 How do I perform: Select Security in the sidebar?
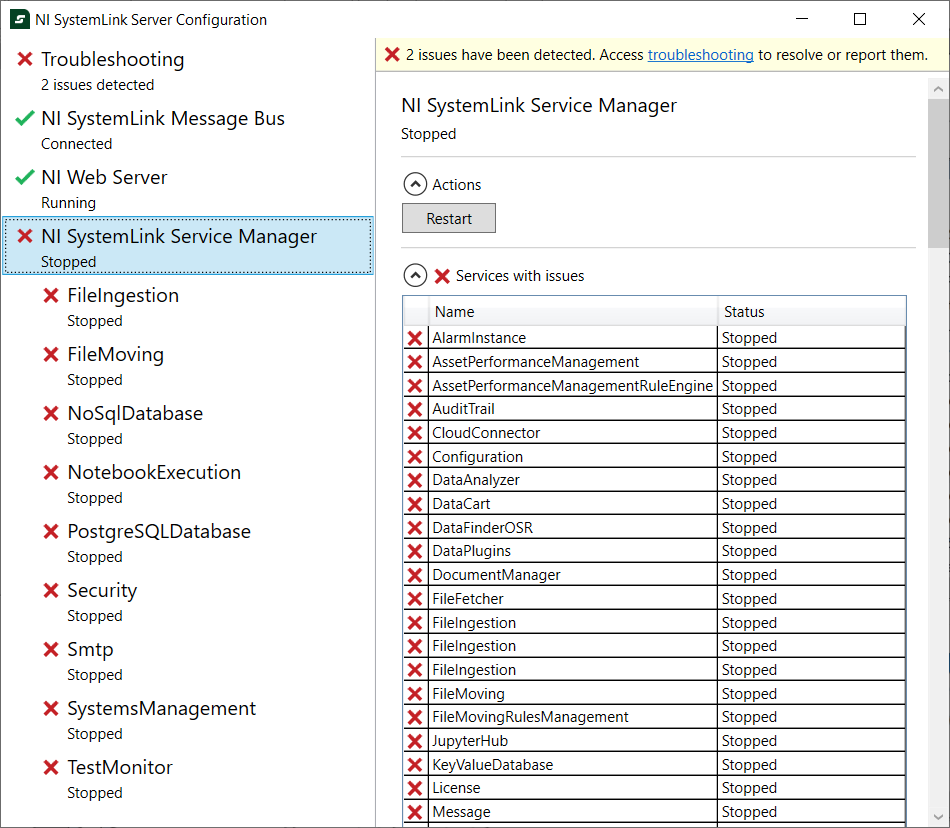pyautogui.click(x=188, y=601)
